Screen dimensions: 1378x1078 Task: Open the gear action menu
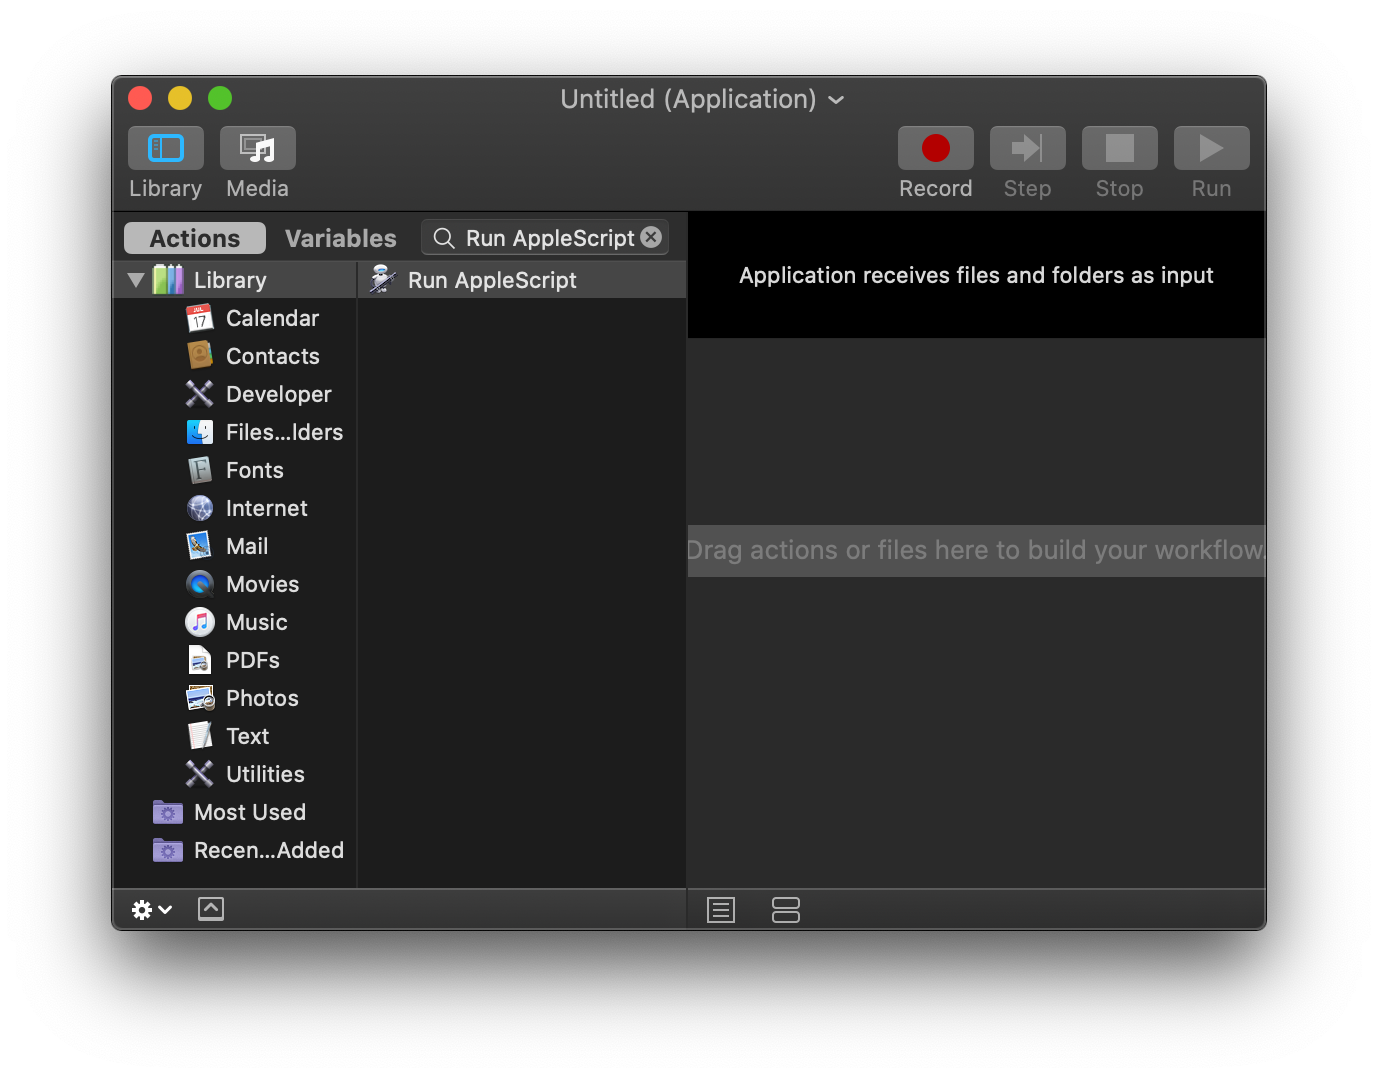(152, 909)
